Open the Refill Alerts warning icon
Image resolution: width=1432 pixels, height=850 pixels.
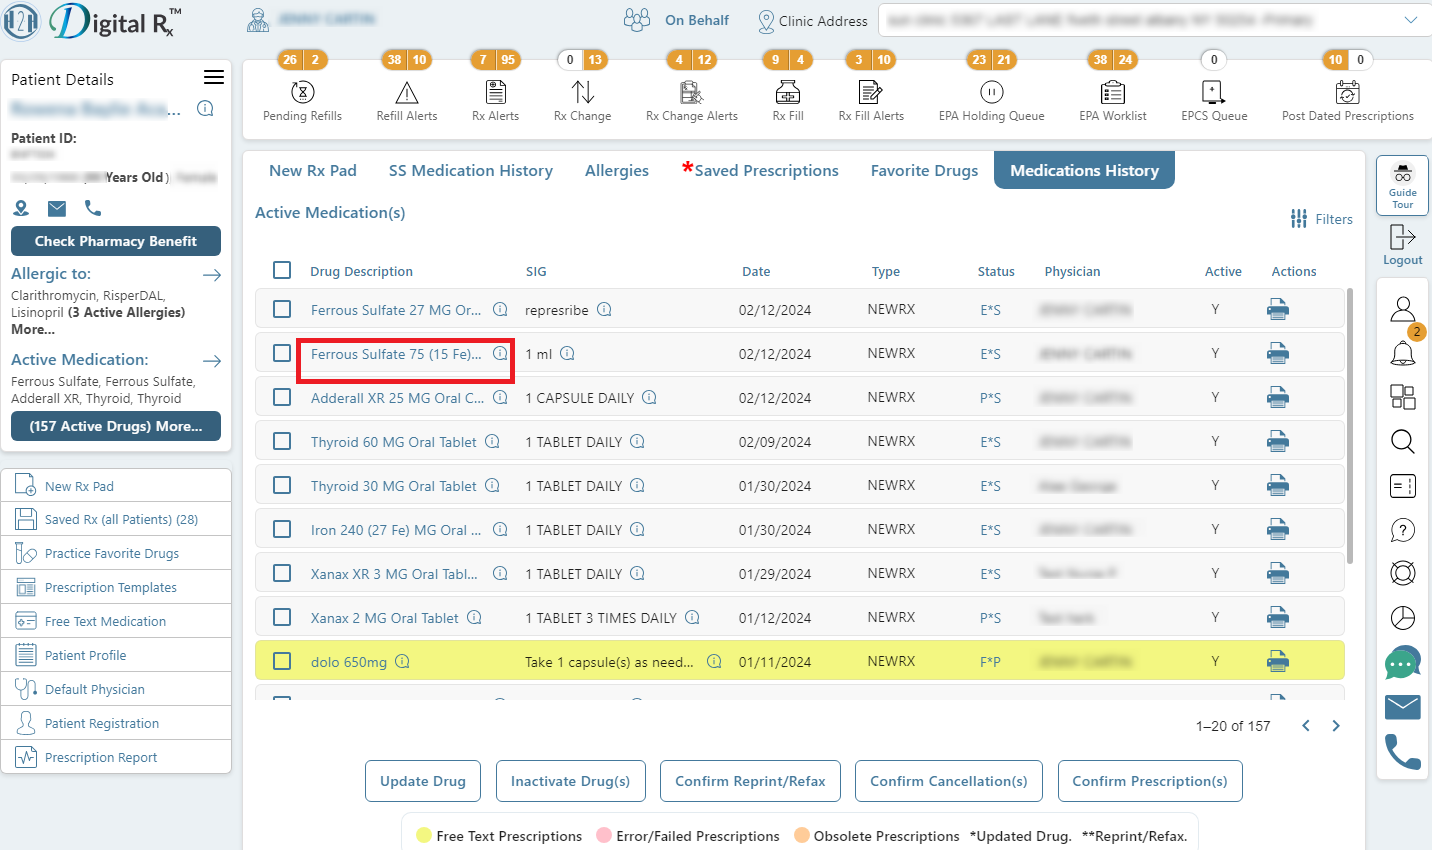pos(407,93)
